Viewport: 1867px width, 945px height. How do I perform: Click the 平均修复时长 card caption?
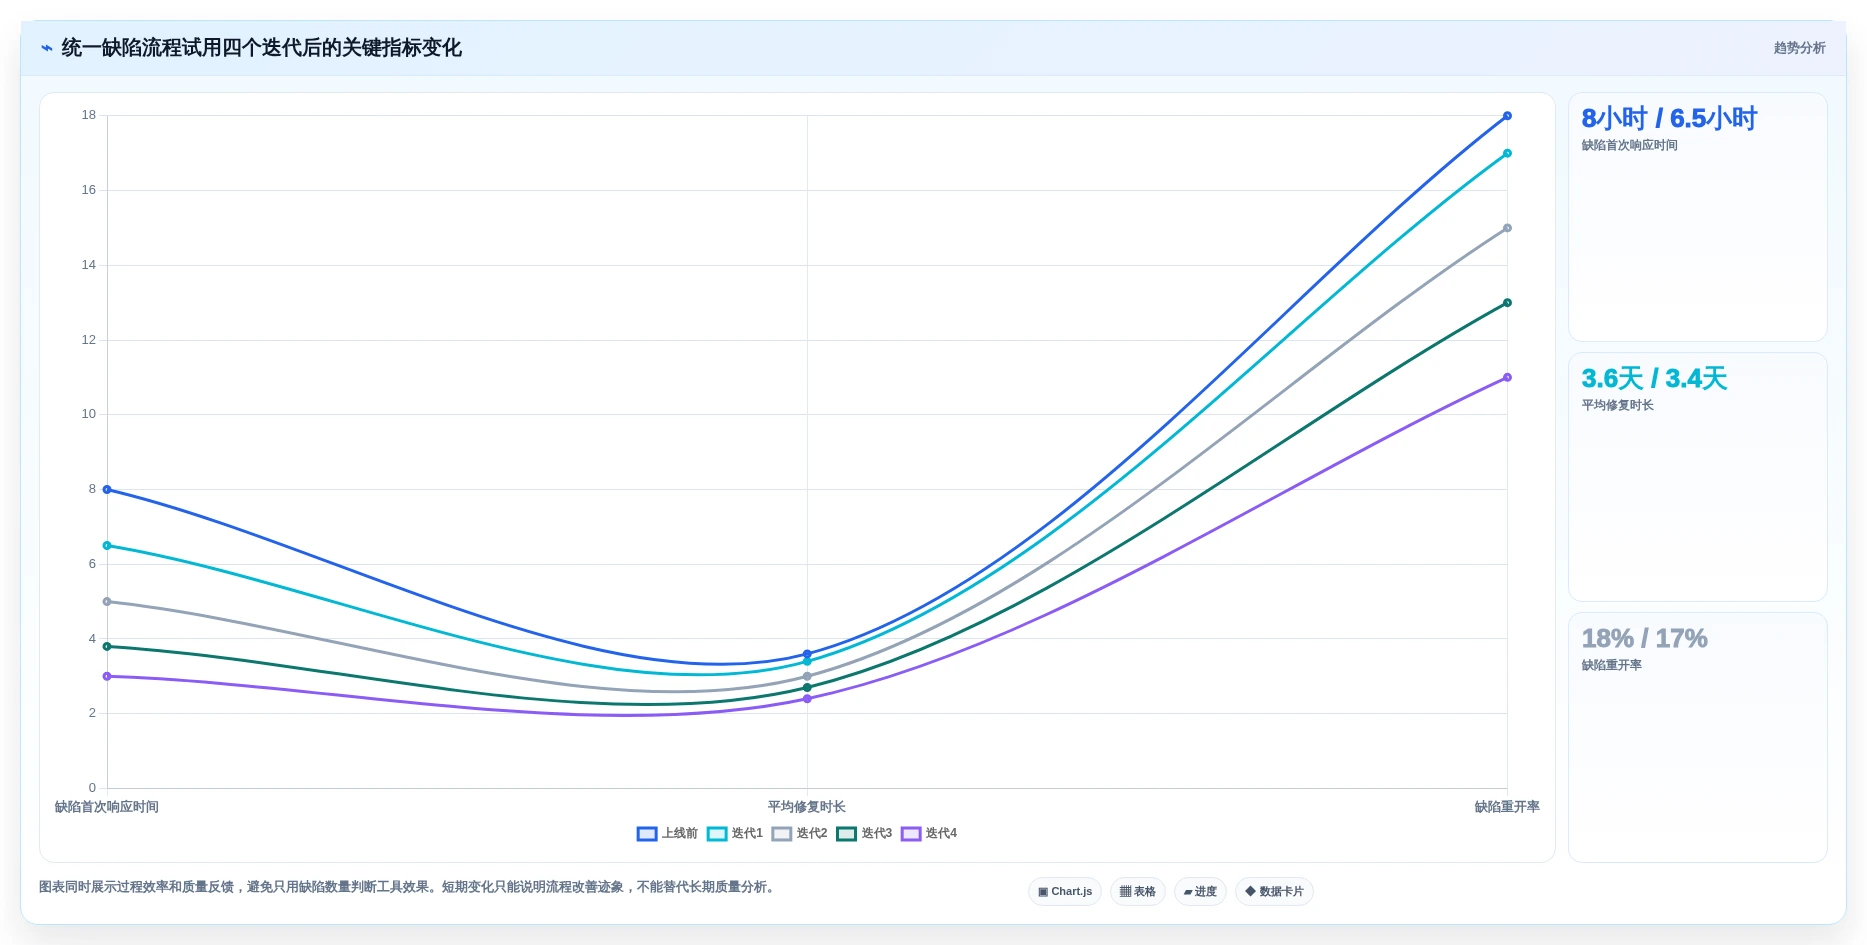point(1617,406)
